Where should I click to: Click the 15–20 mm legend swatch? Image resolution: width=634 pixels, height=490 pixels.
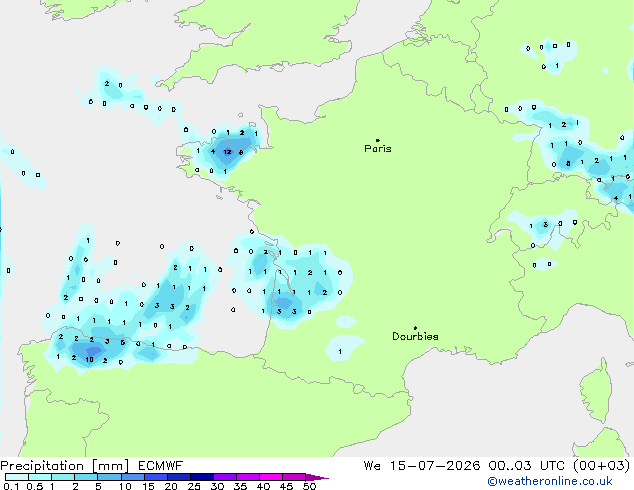click(x=155, y=477)
